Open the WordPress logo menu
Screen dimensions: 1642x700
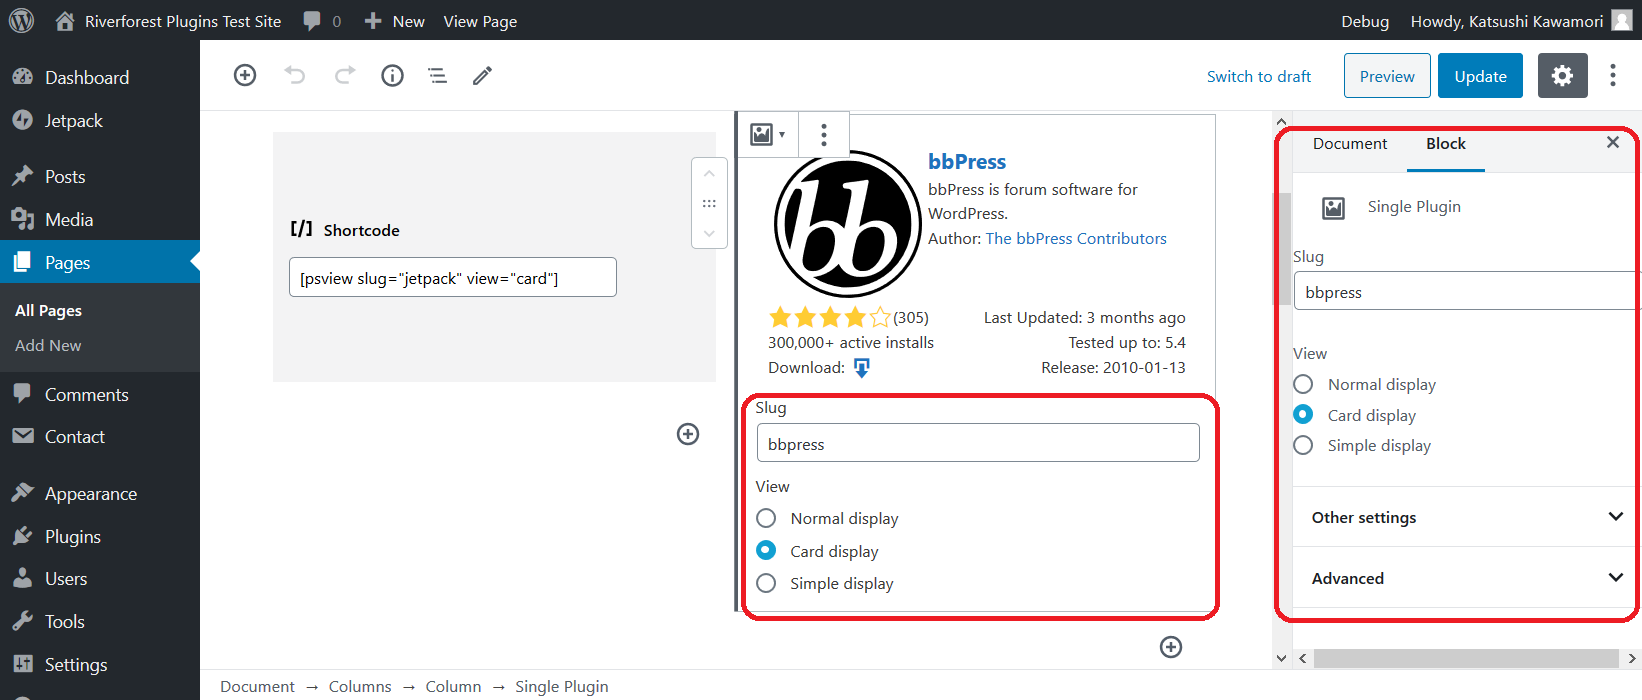pos(21,20)
